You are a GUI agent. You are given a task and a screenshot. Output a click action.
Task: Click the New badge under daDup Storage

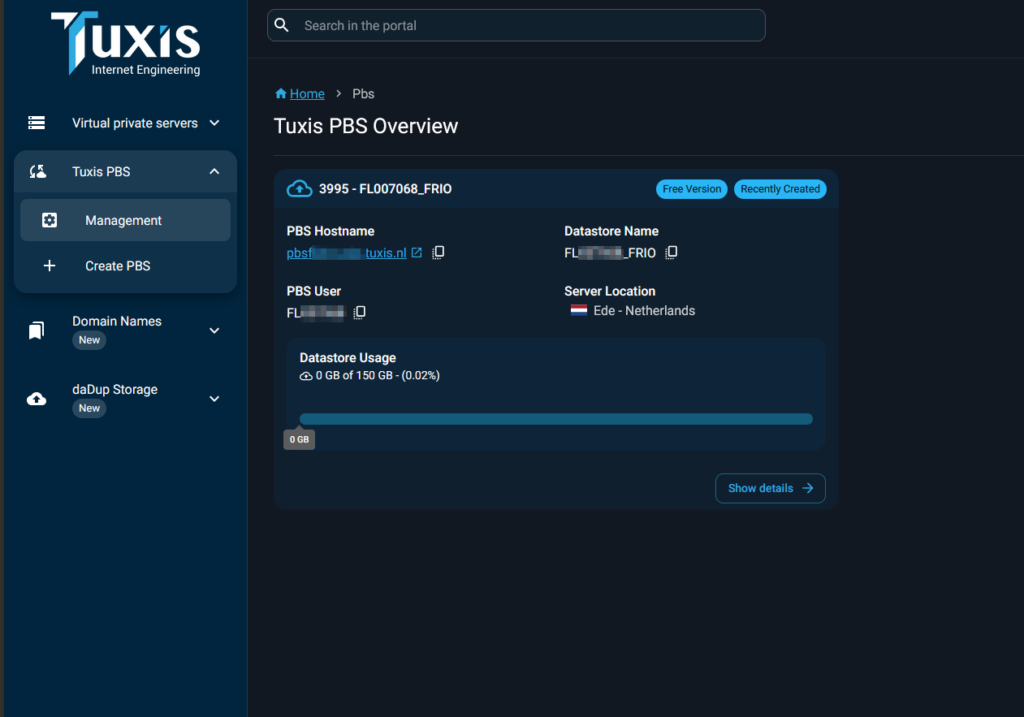tap(89, 409)
